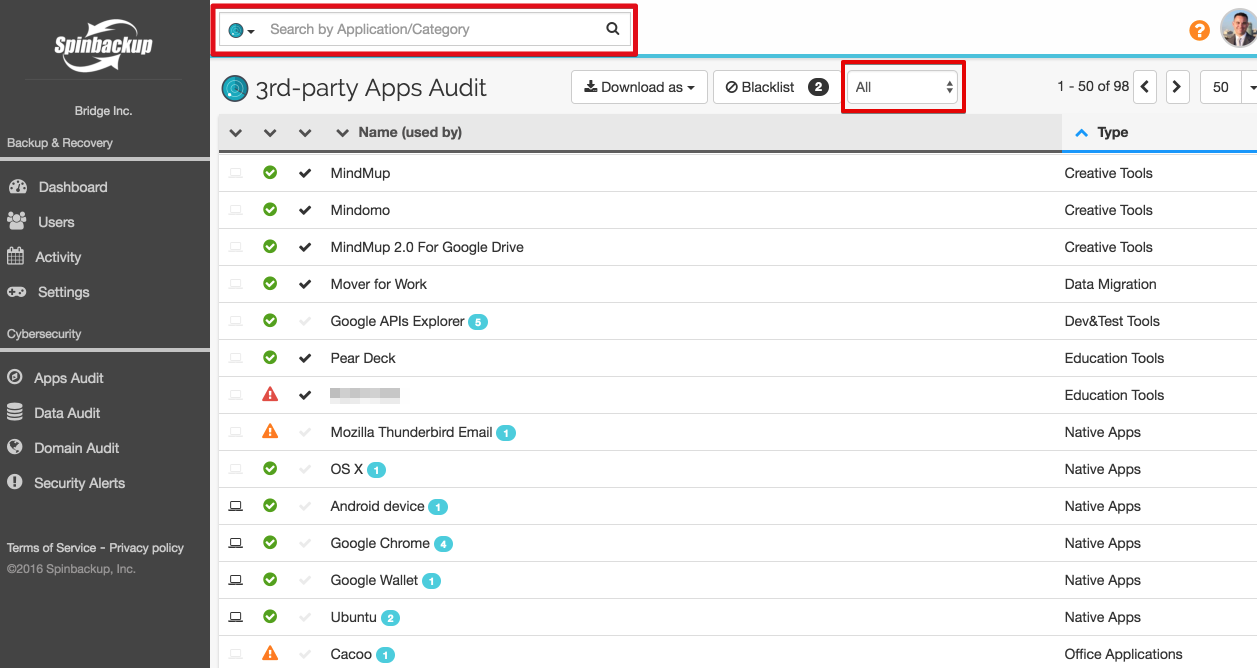Click user count badge for Google APIs Explorer
Screen dimensions: 1257x668
point(478,322)
